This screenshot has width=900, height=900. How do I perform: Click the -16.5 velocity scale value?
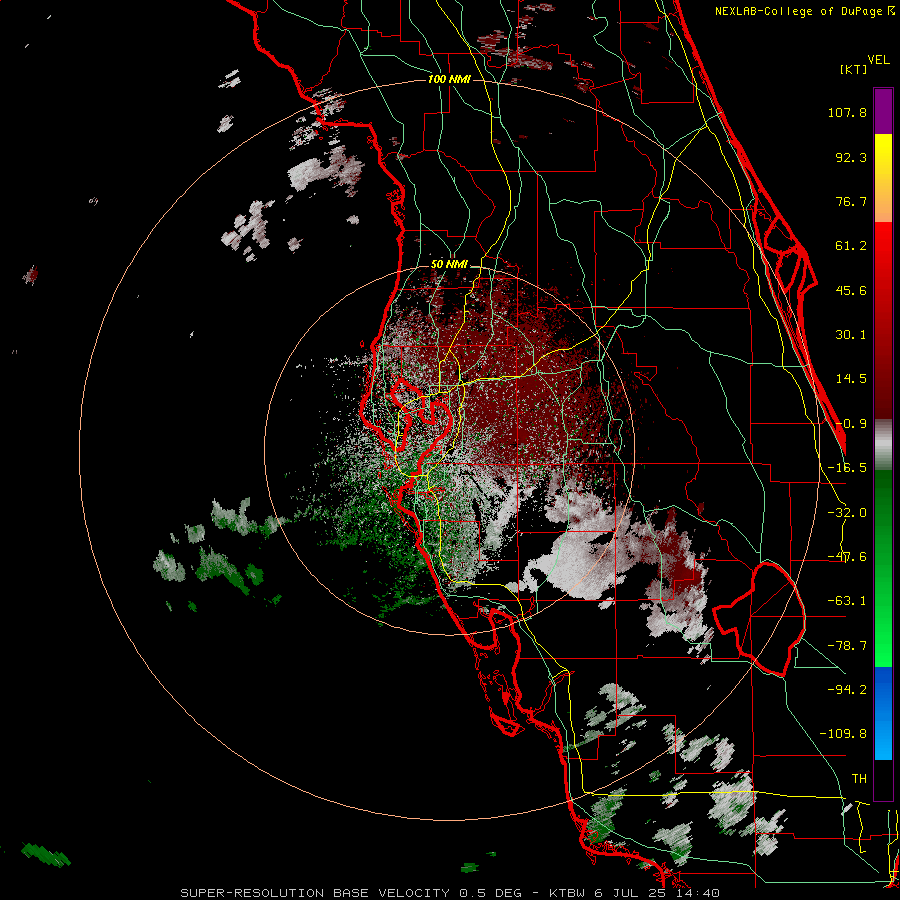click(847, 468)
